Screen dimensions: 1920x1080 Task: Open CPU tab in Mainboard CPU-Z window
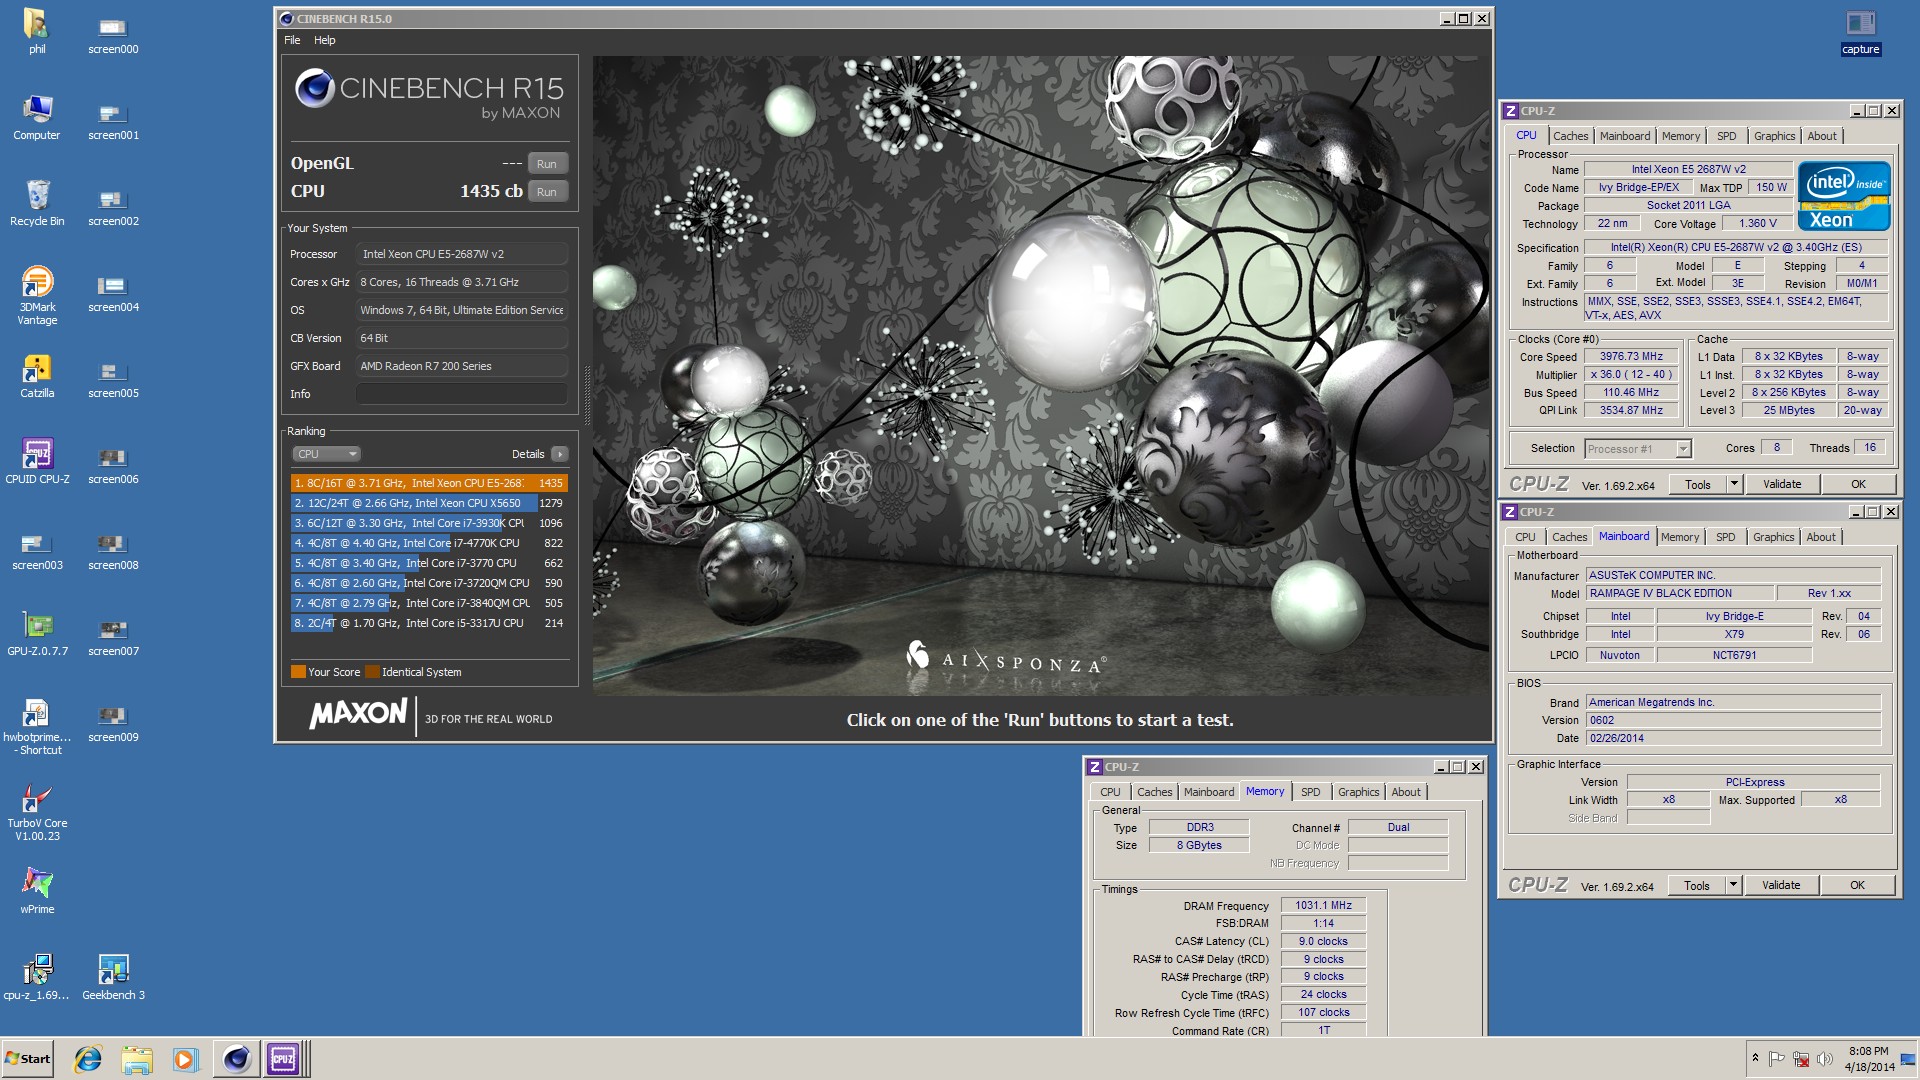1525,537
